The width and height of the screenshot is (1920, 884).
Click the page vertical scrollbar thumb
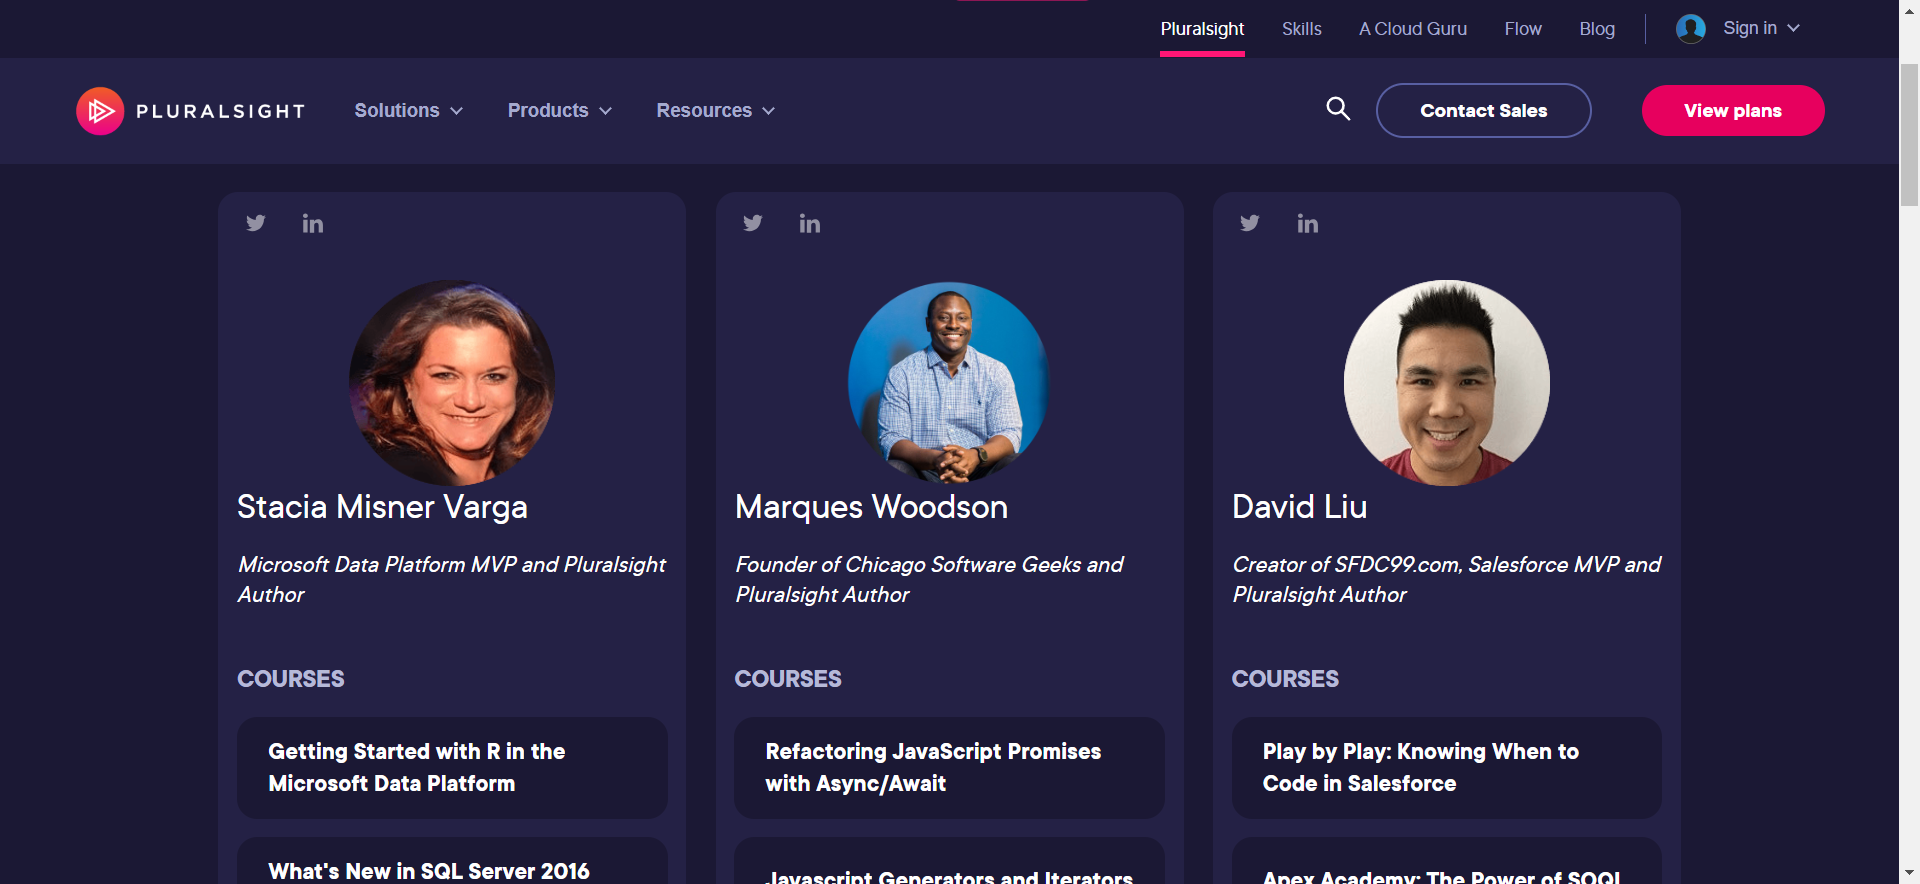[1909, 135]
